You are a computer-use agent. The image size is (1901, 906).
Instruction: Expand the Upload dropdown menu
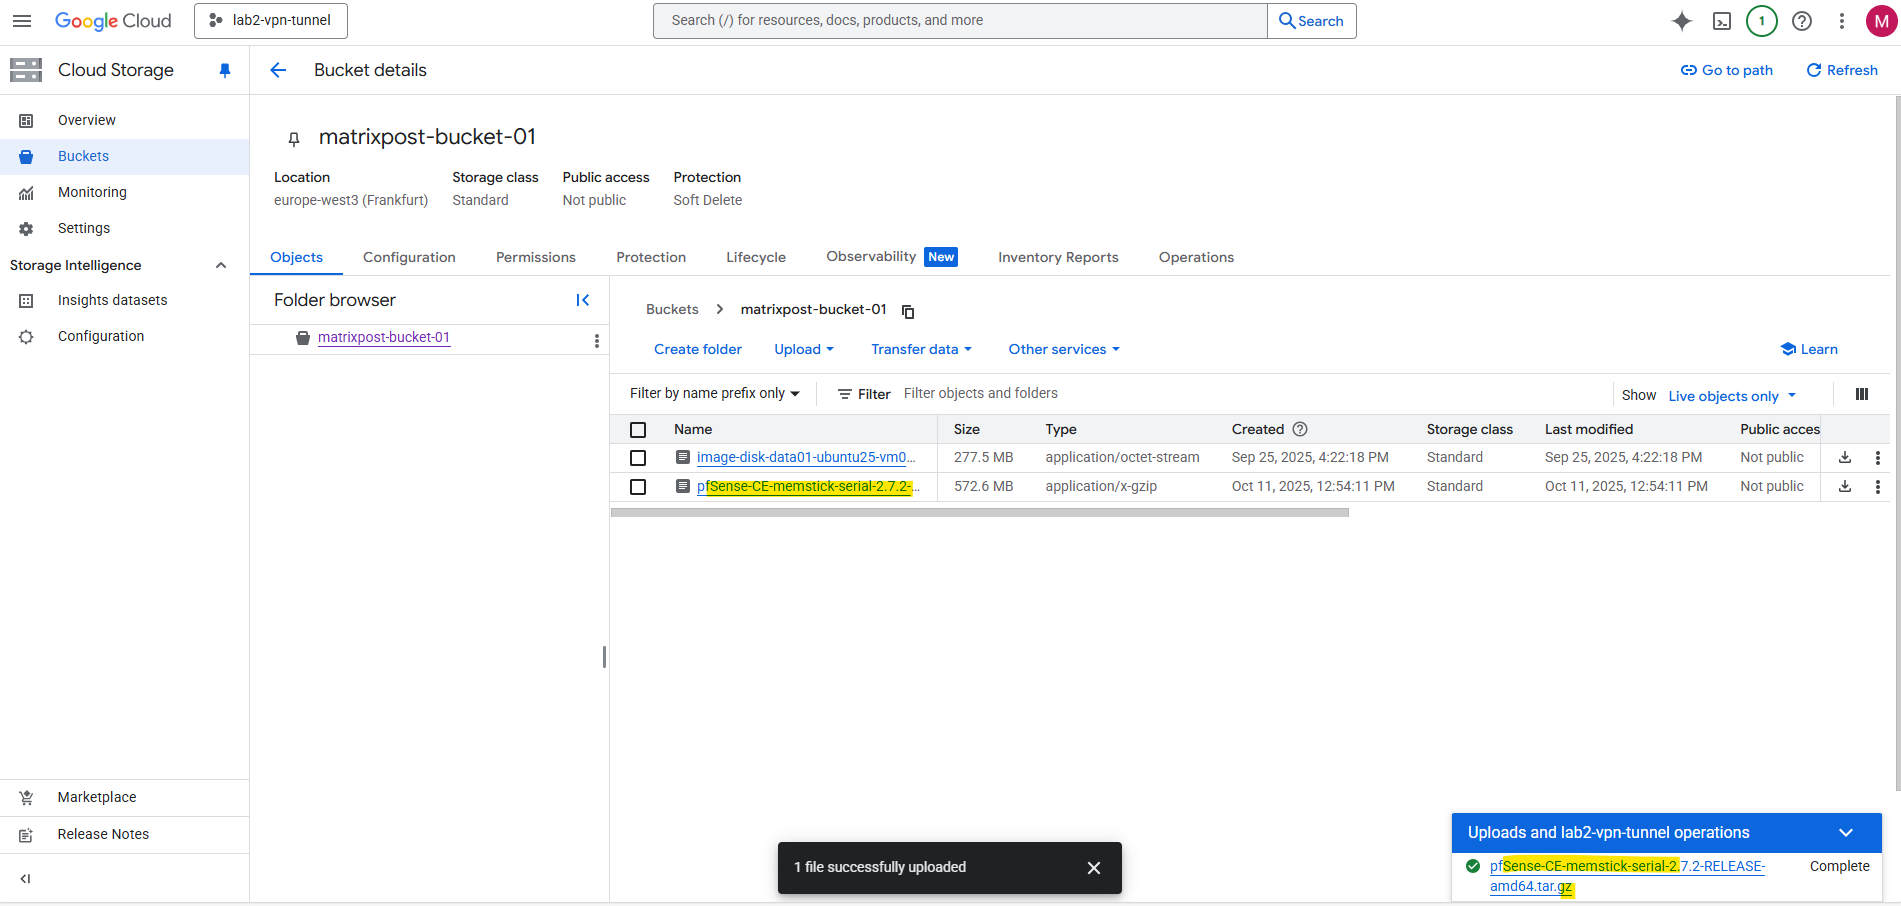(x=804, y=349)
